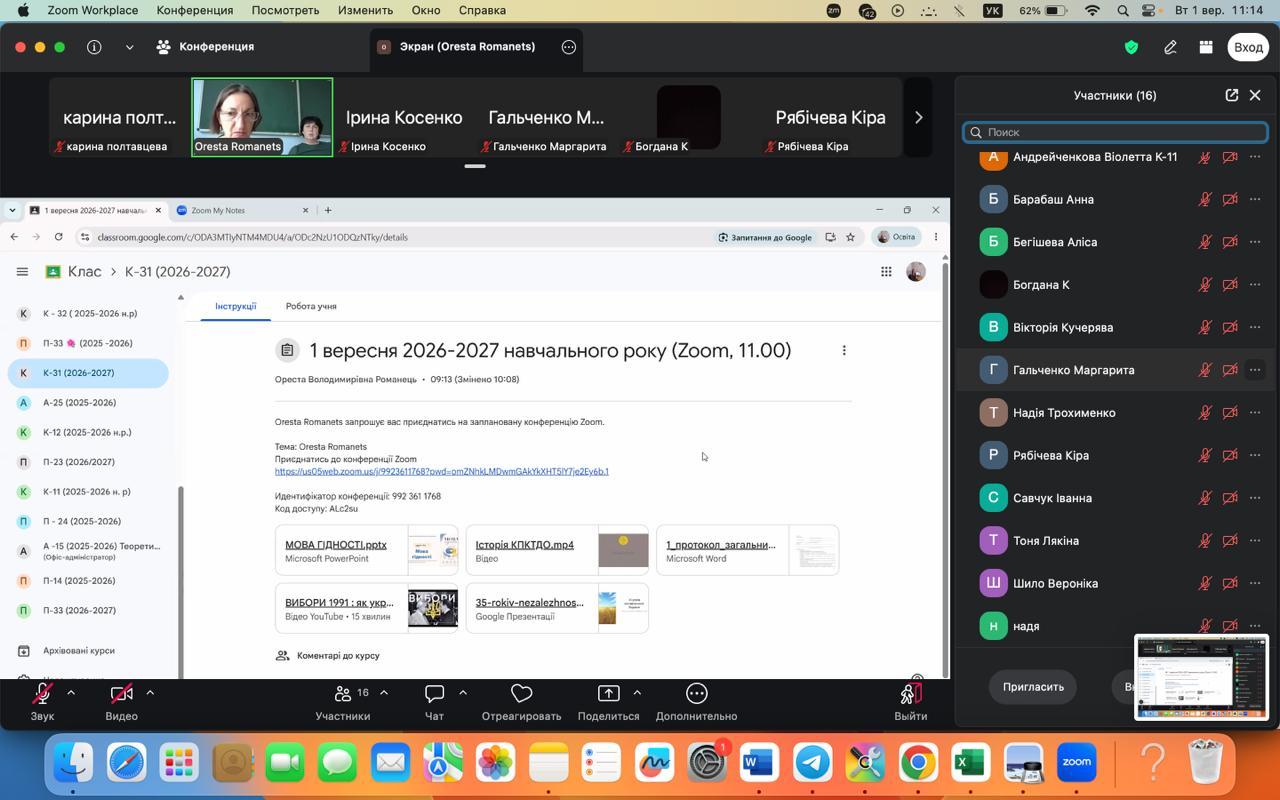Click the Выйти leave meeting button
This screenshot has height=800, width=1280.
click(x=910, y=702)
